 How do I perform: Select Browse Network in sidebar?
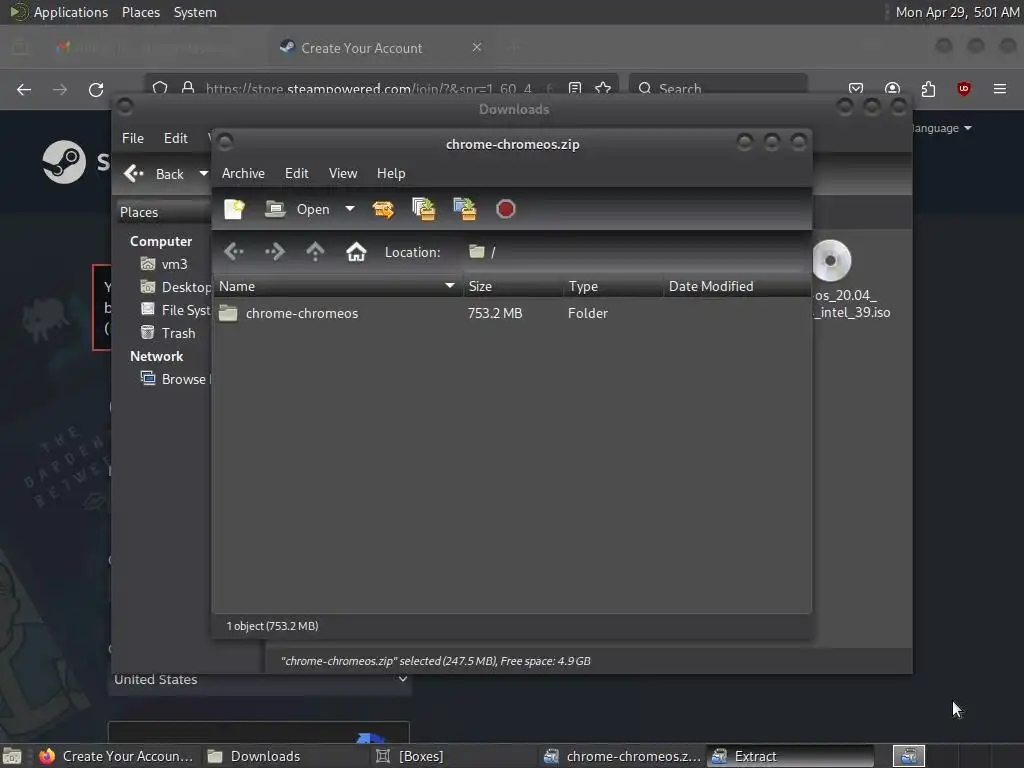pos(175,379)
